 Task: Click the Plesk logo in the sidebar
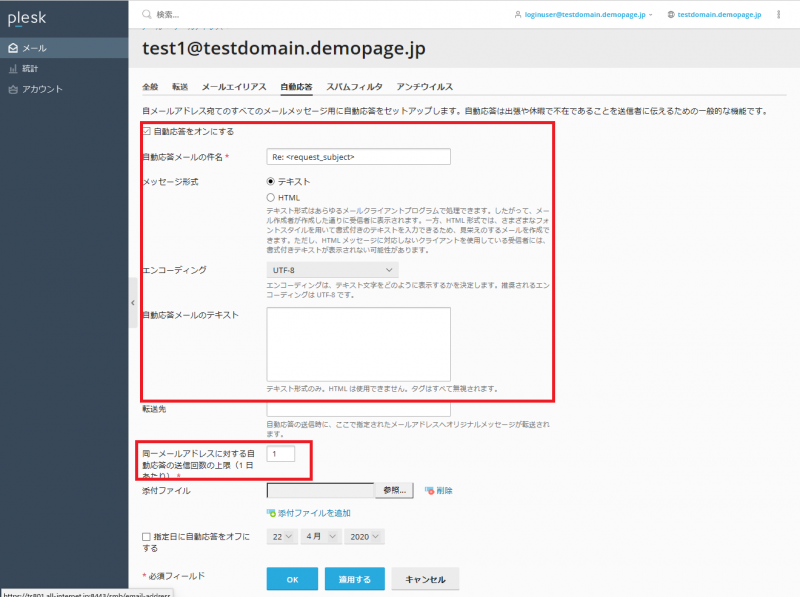(x=27, y=17)
